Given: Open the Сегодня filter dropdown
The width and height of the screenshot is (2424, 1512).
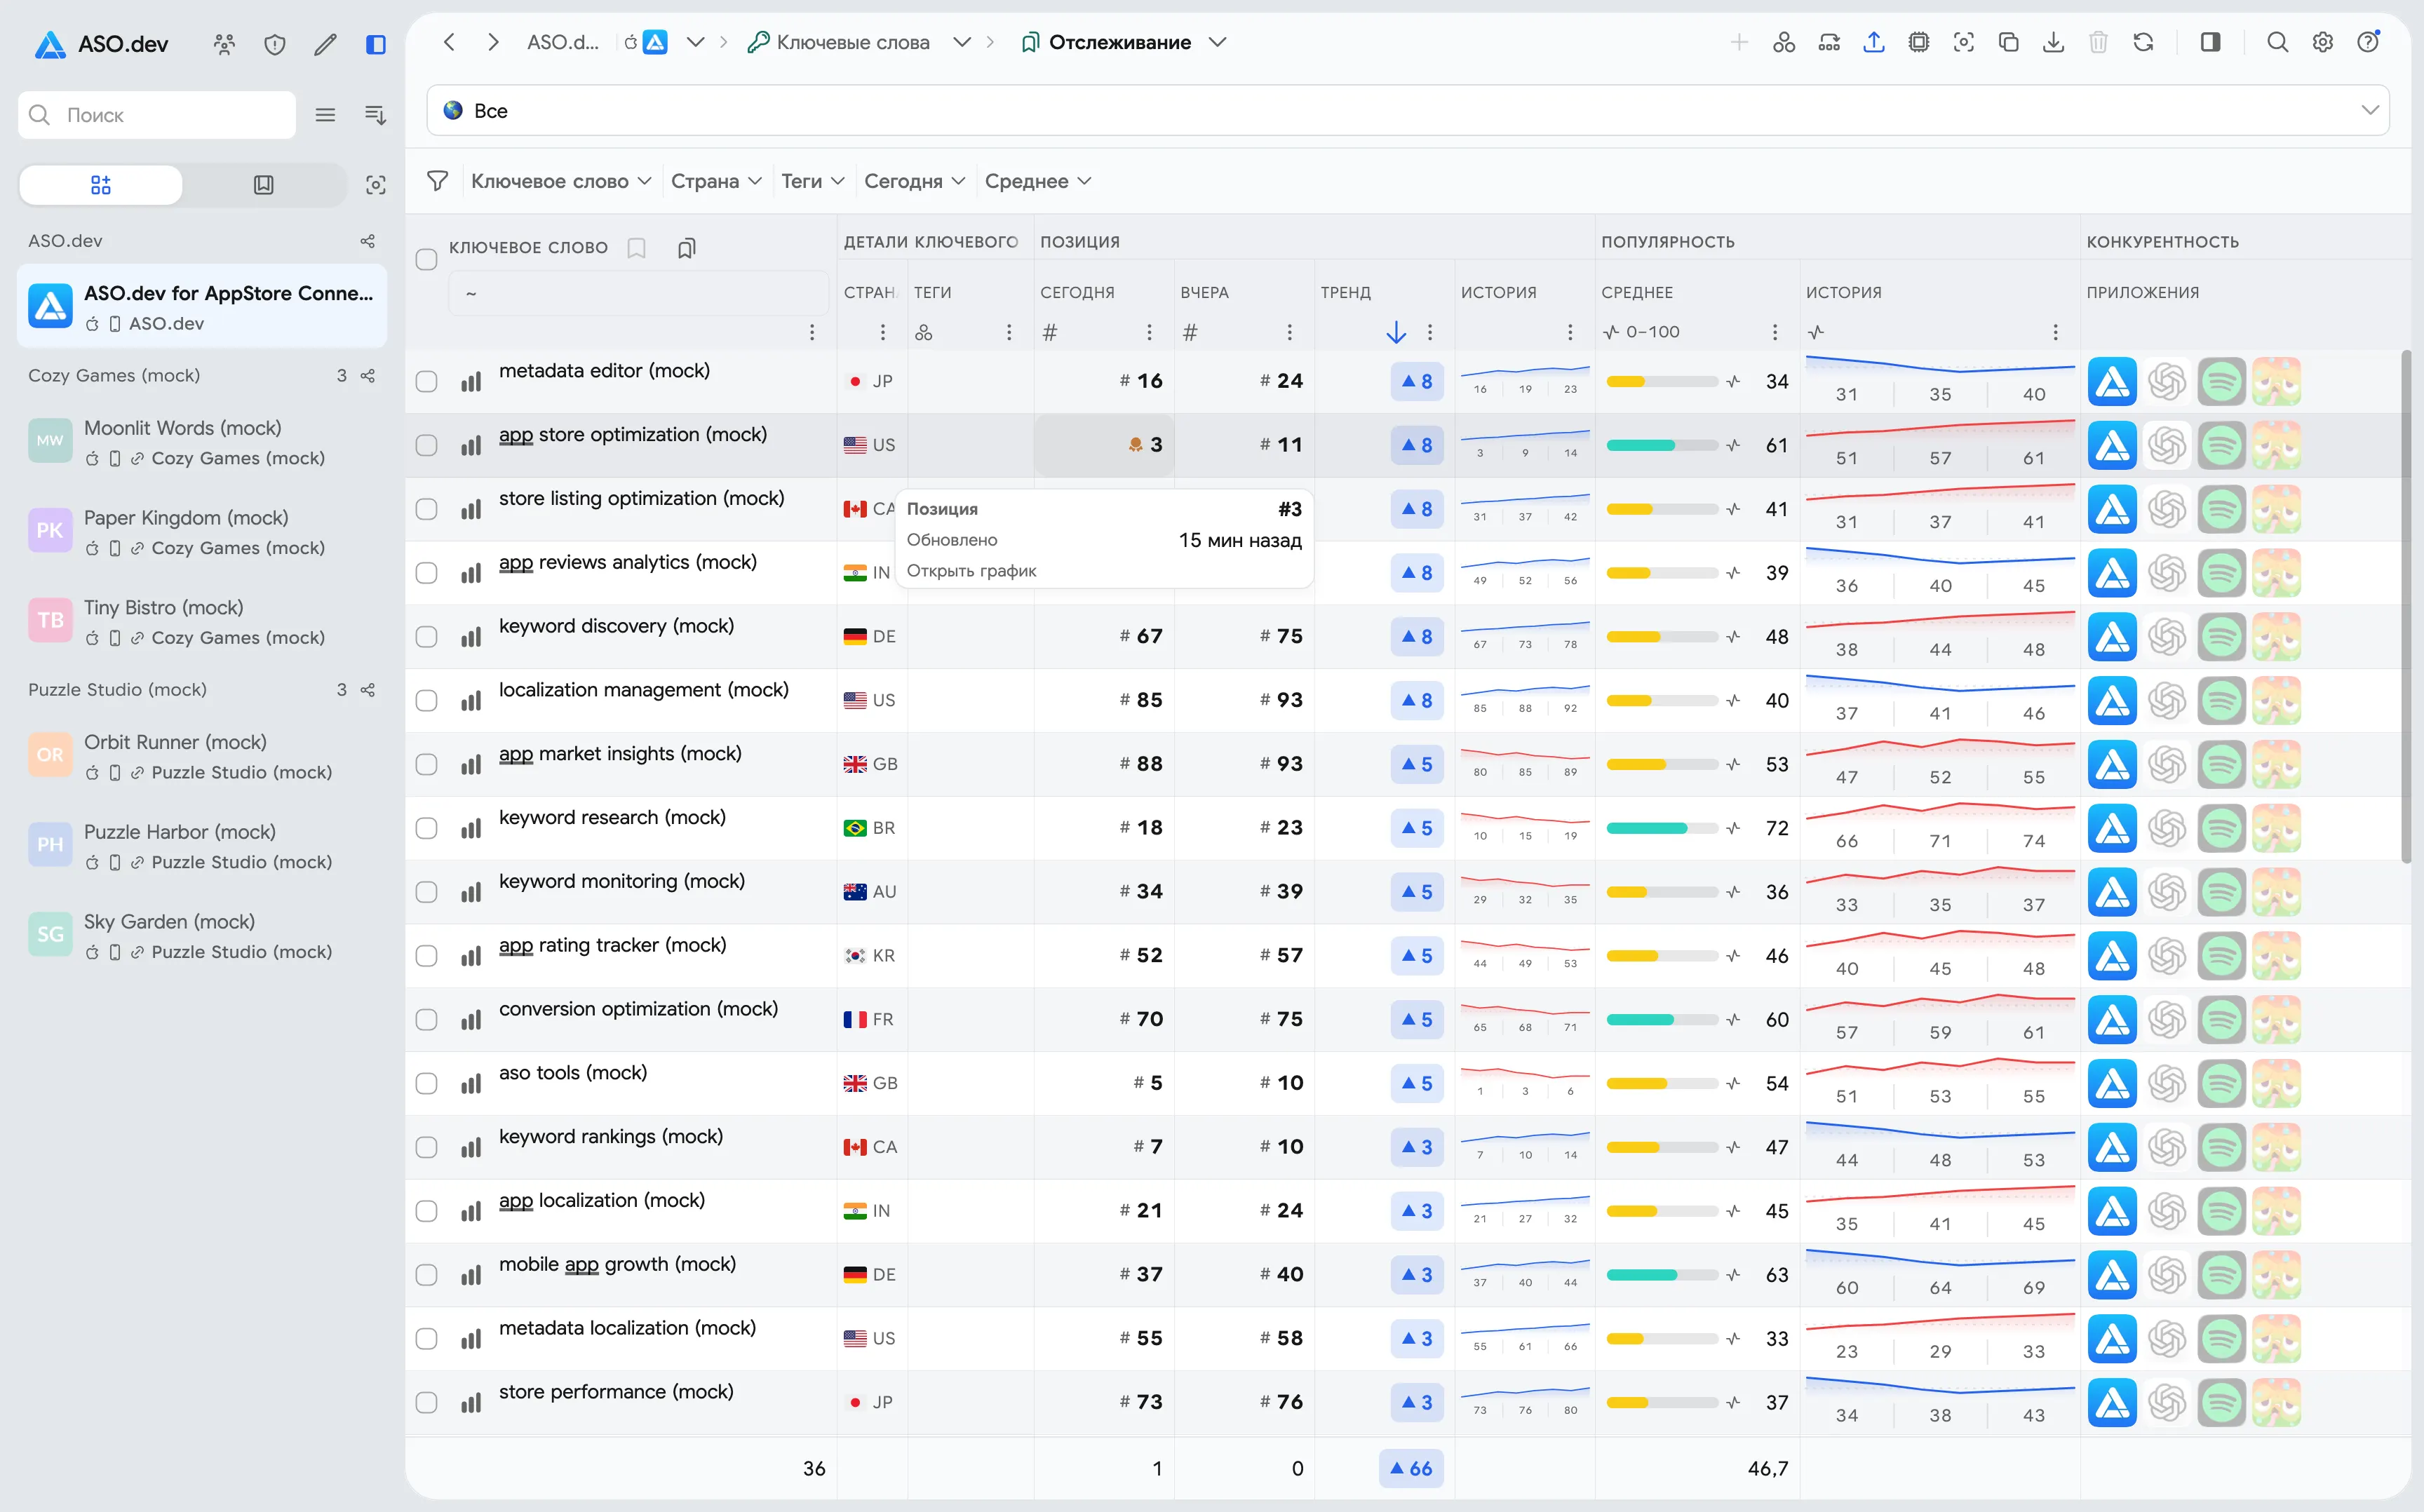Looking at the screenshot, I should pyautogui.click(x=914, y=181).
